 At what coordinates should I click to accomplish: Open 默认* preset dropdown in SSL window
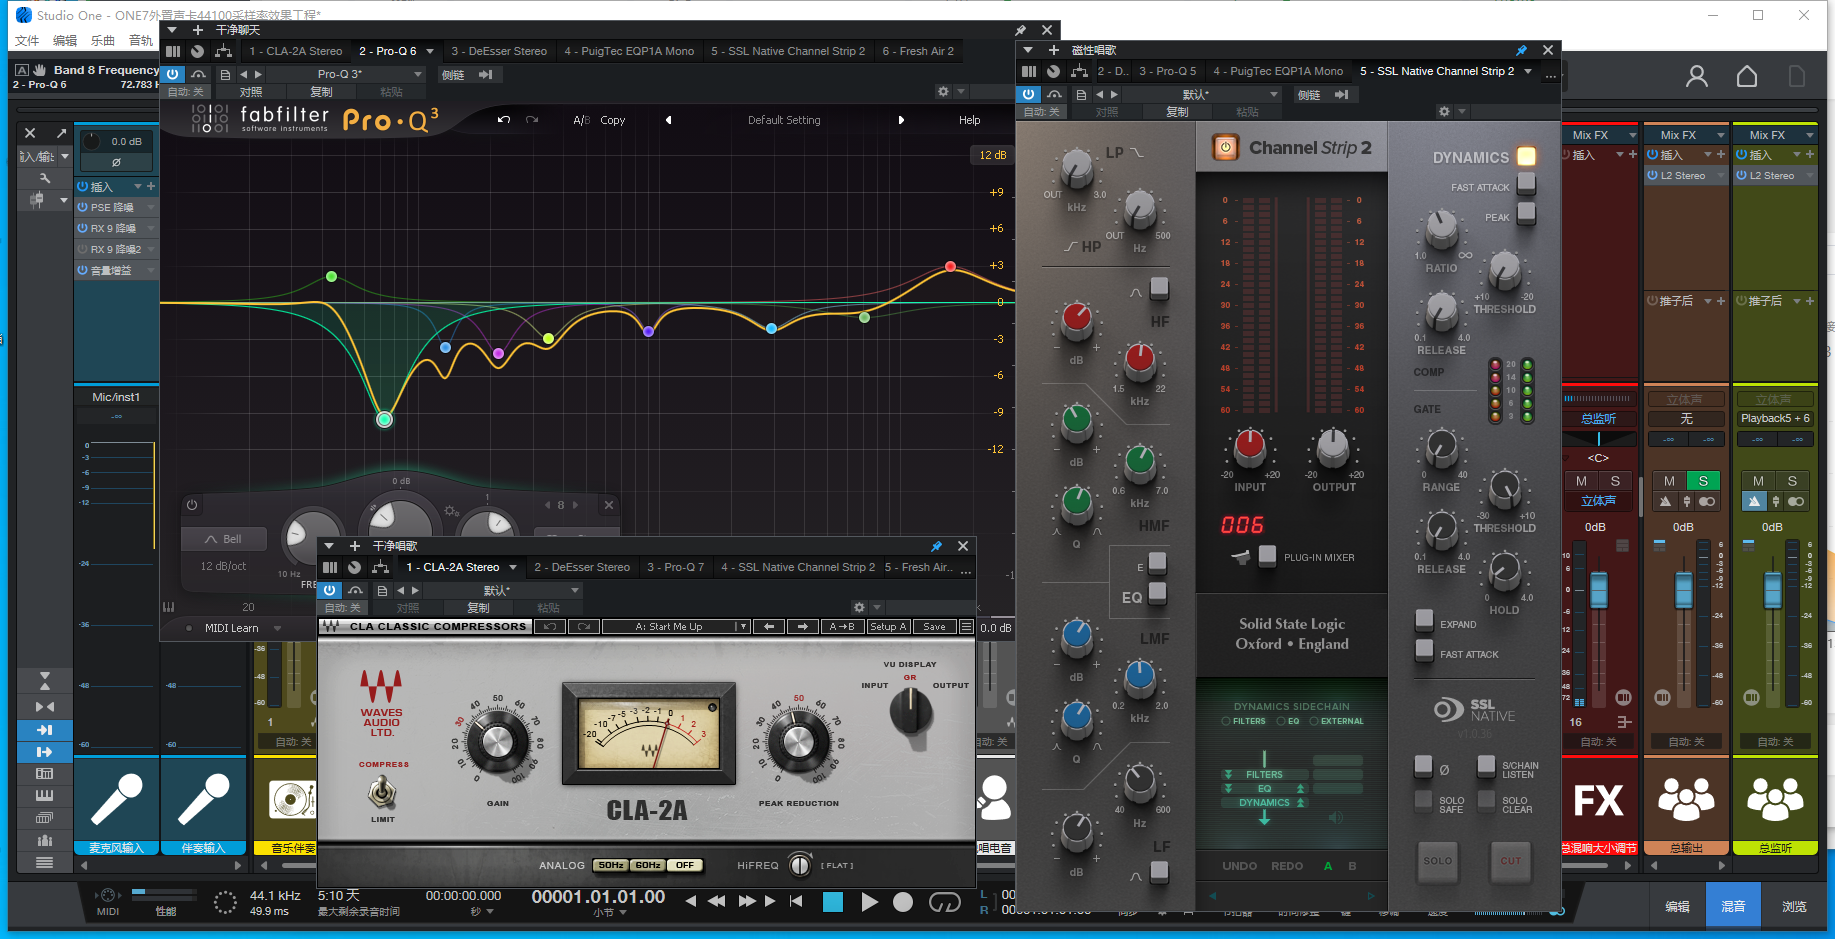[1203, 94]
